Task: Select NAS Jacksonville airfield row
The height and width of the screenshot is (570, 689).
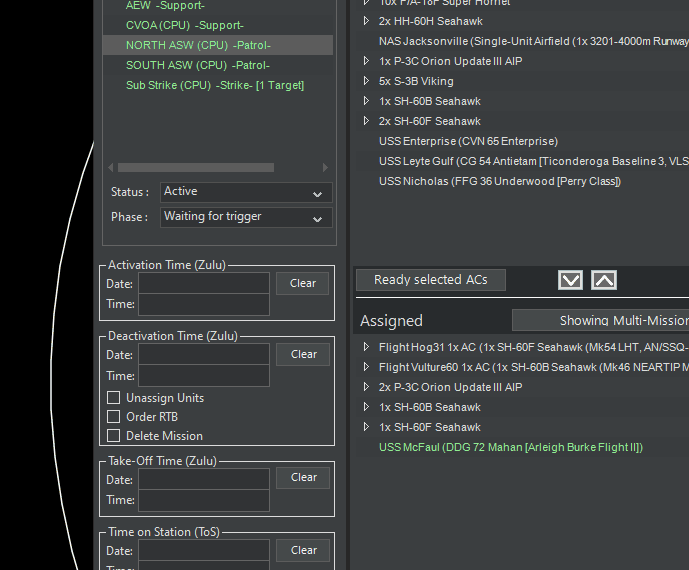Action: click(x=534, y=41)
